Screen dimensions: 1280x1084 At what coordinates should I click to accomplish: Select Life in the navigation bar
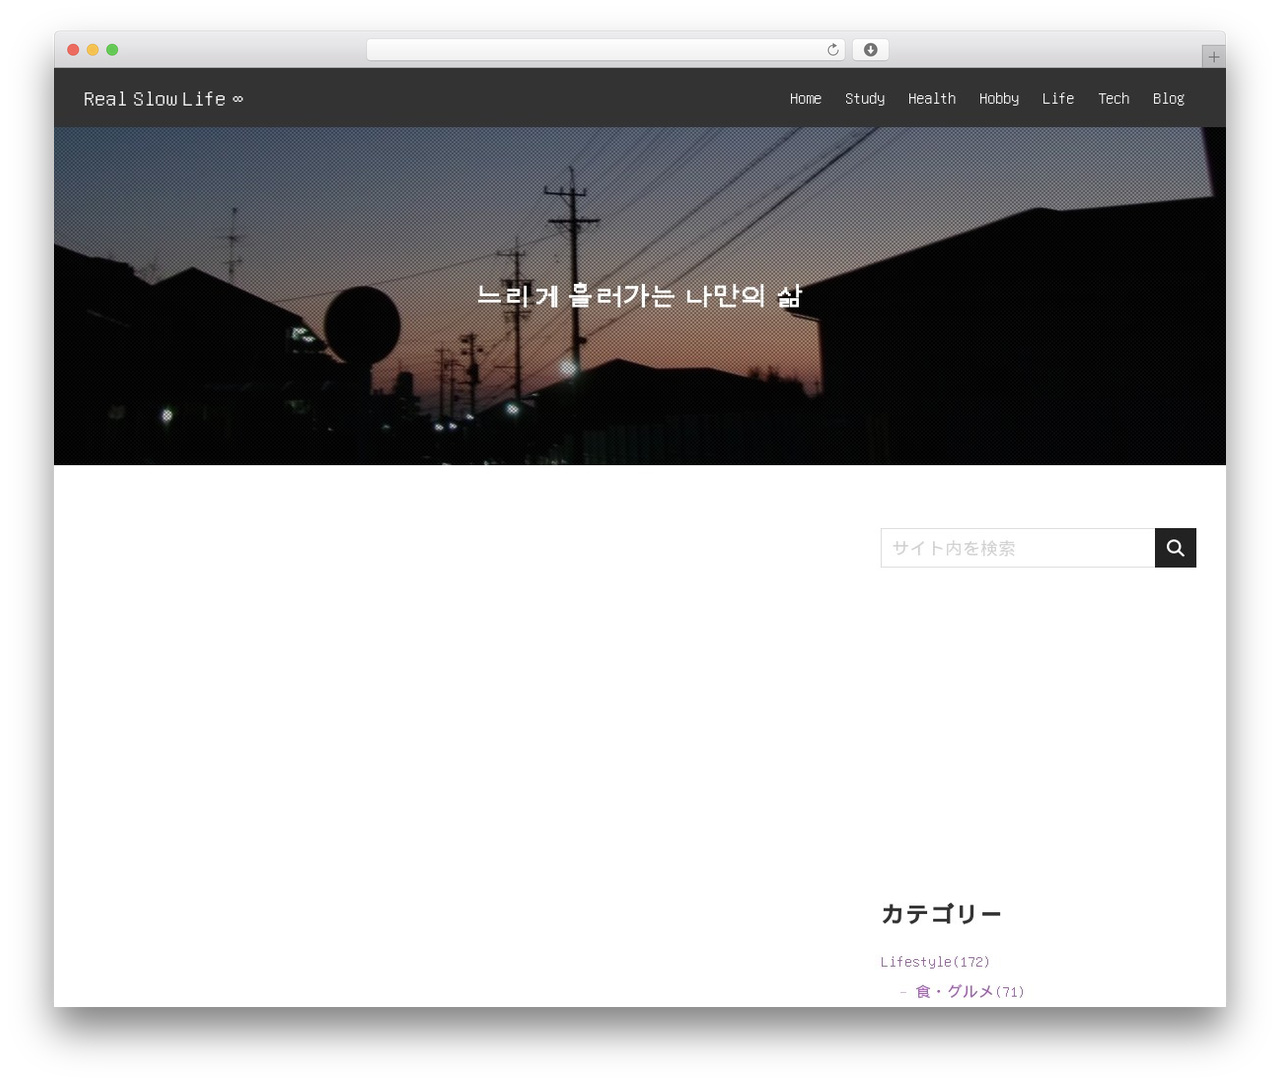point(1058,98)
